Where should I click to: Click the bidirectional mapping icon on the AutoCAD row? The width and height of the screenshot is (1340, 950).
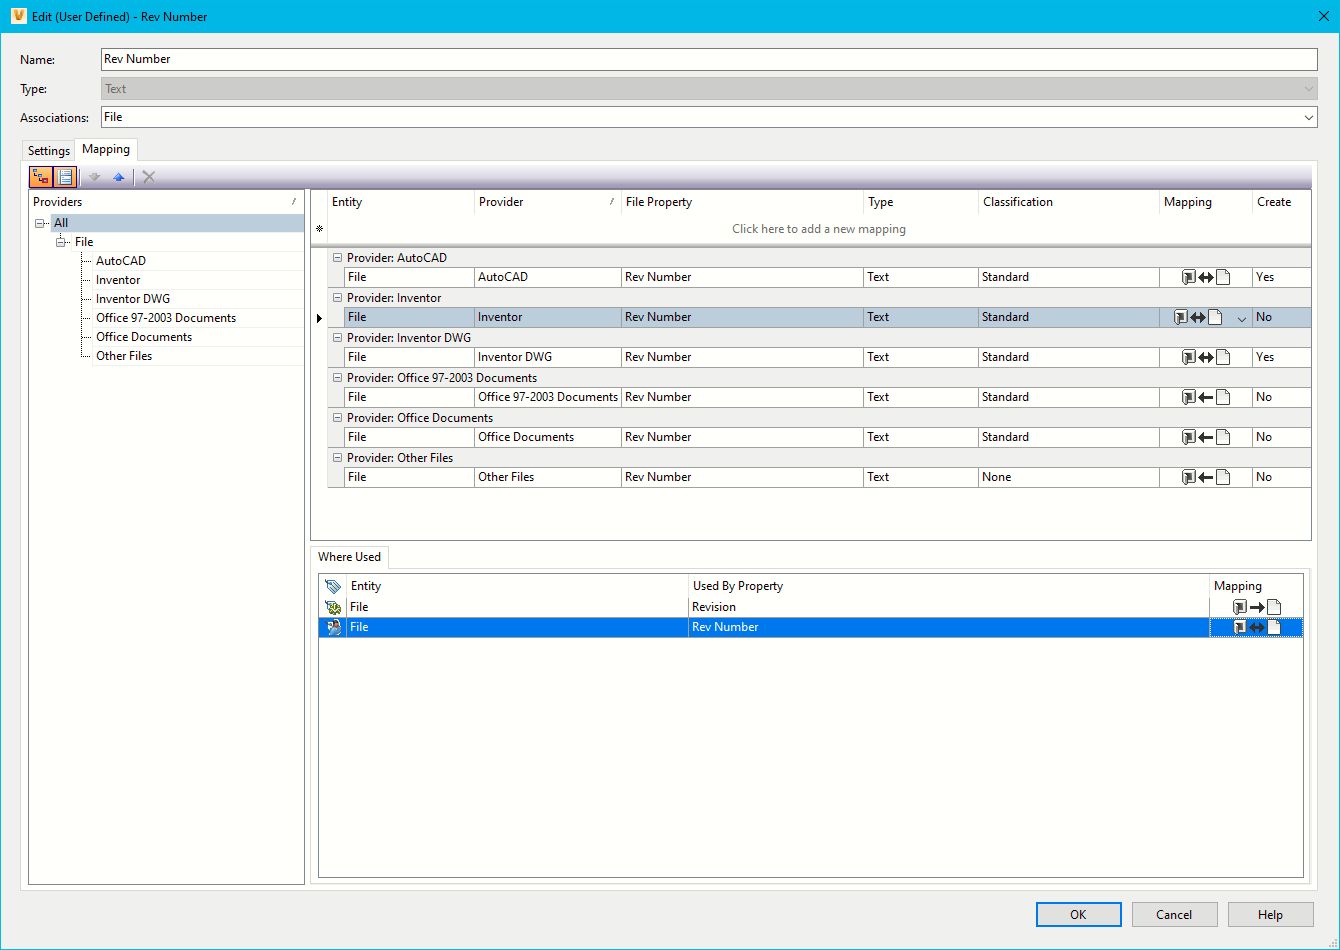point(1204,277)
